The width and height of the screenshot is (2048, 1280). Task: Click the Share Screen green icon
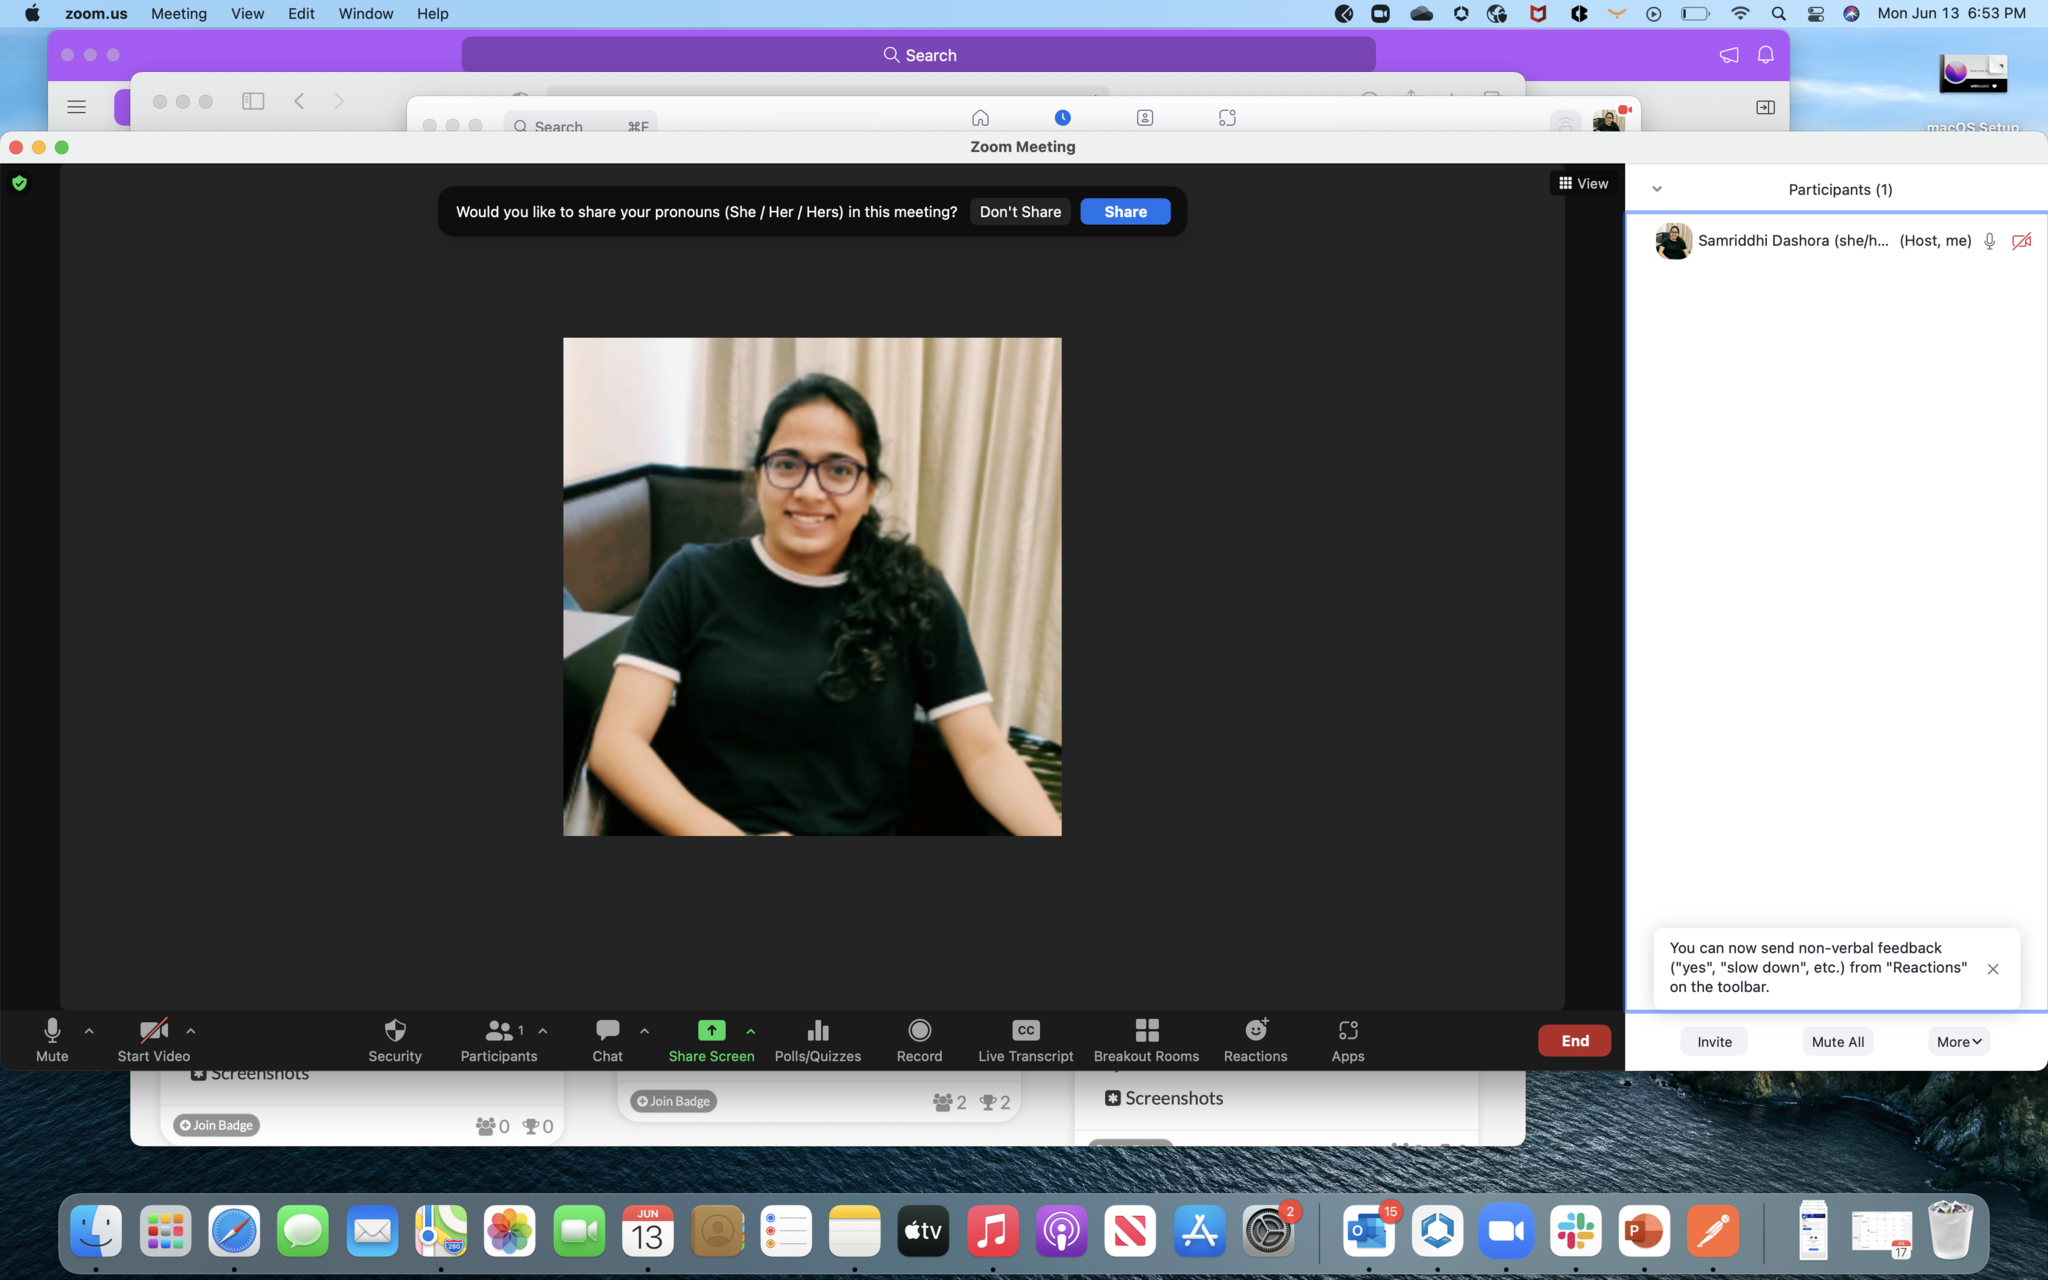(711, 1030)
